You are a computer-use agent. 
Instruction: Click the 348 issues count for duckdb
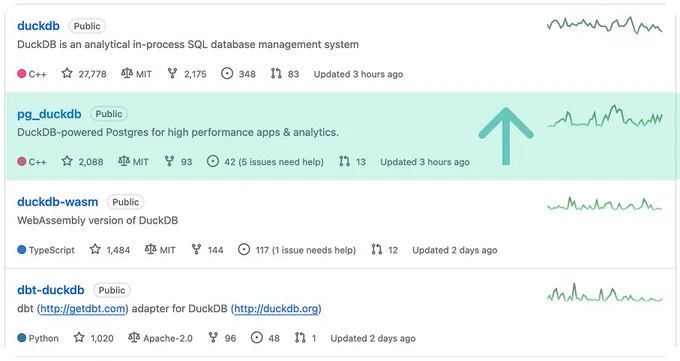247,74
